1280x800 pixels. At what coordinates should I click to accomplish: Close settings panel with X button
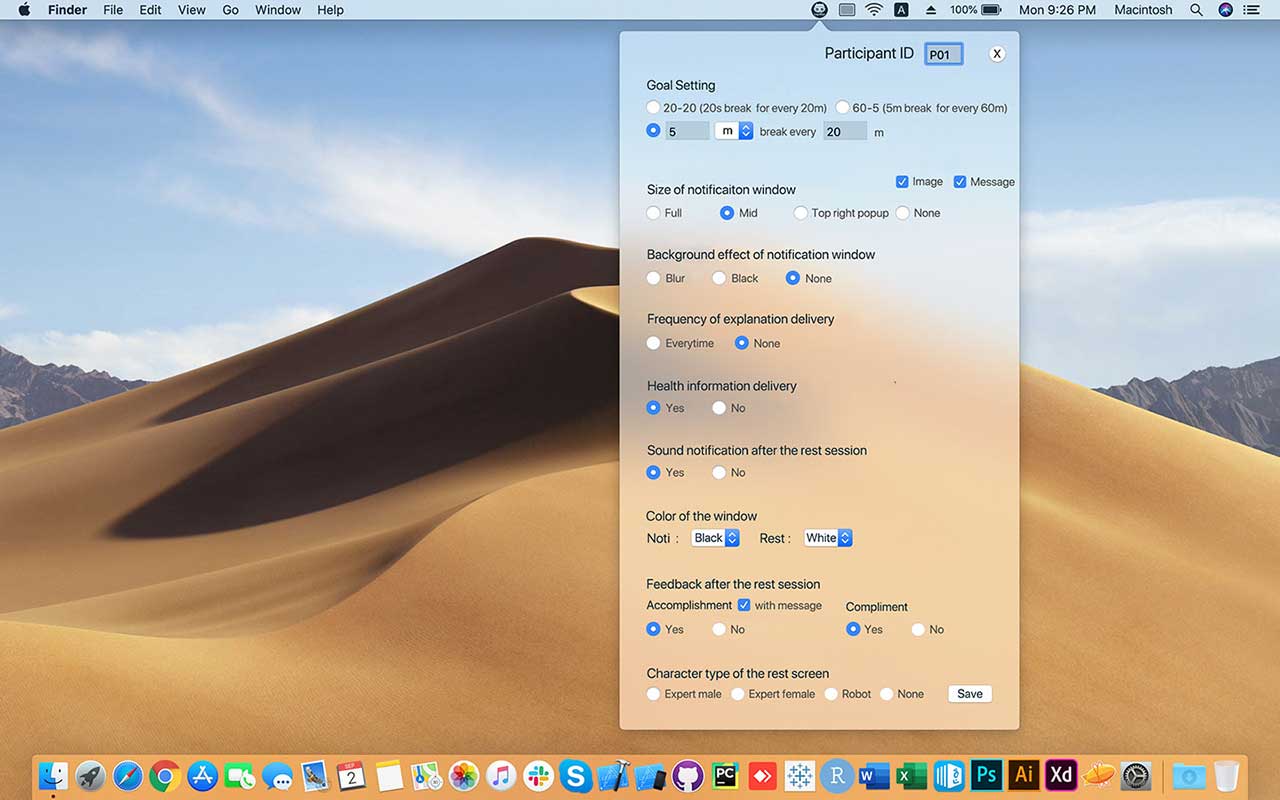[x=997, y=54]
